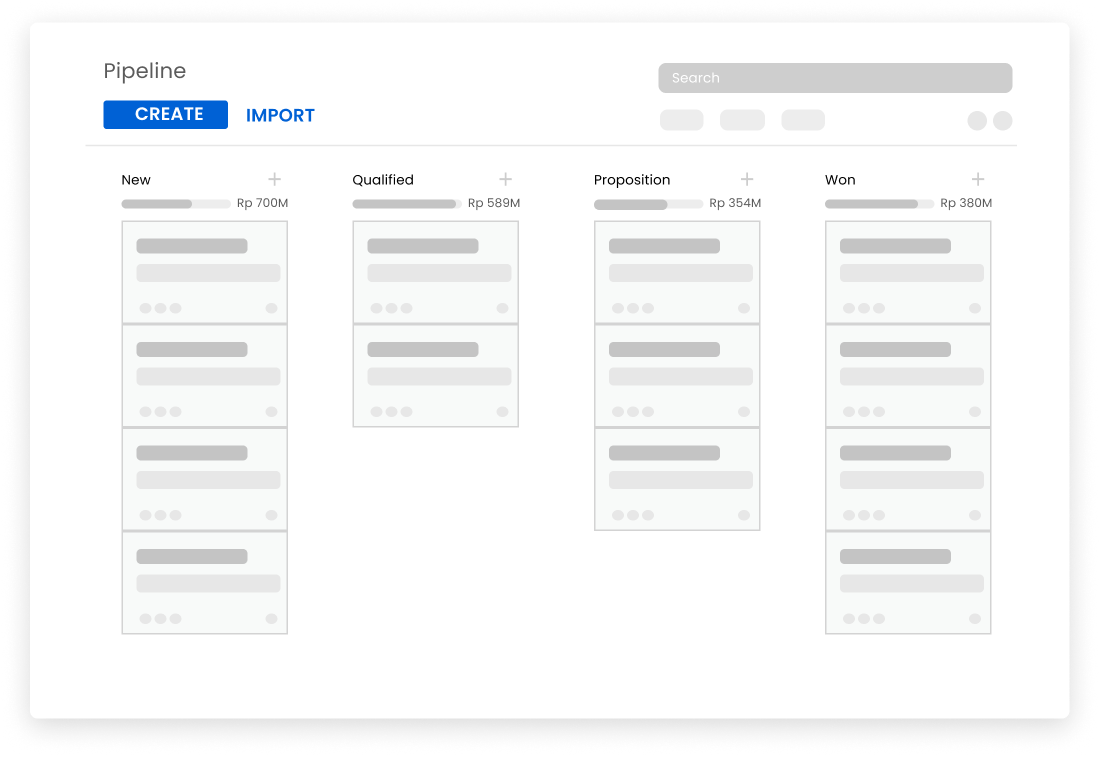Click the plus icon in New column
The width and height of the screenshot is (1100, 757).
(275, 180)
